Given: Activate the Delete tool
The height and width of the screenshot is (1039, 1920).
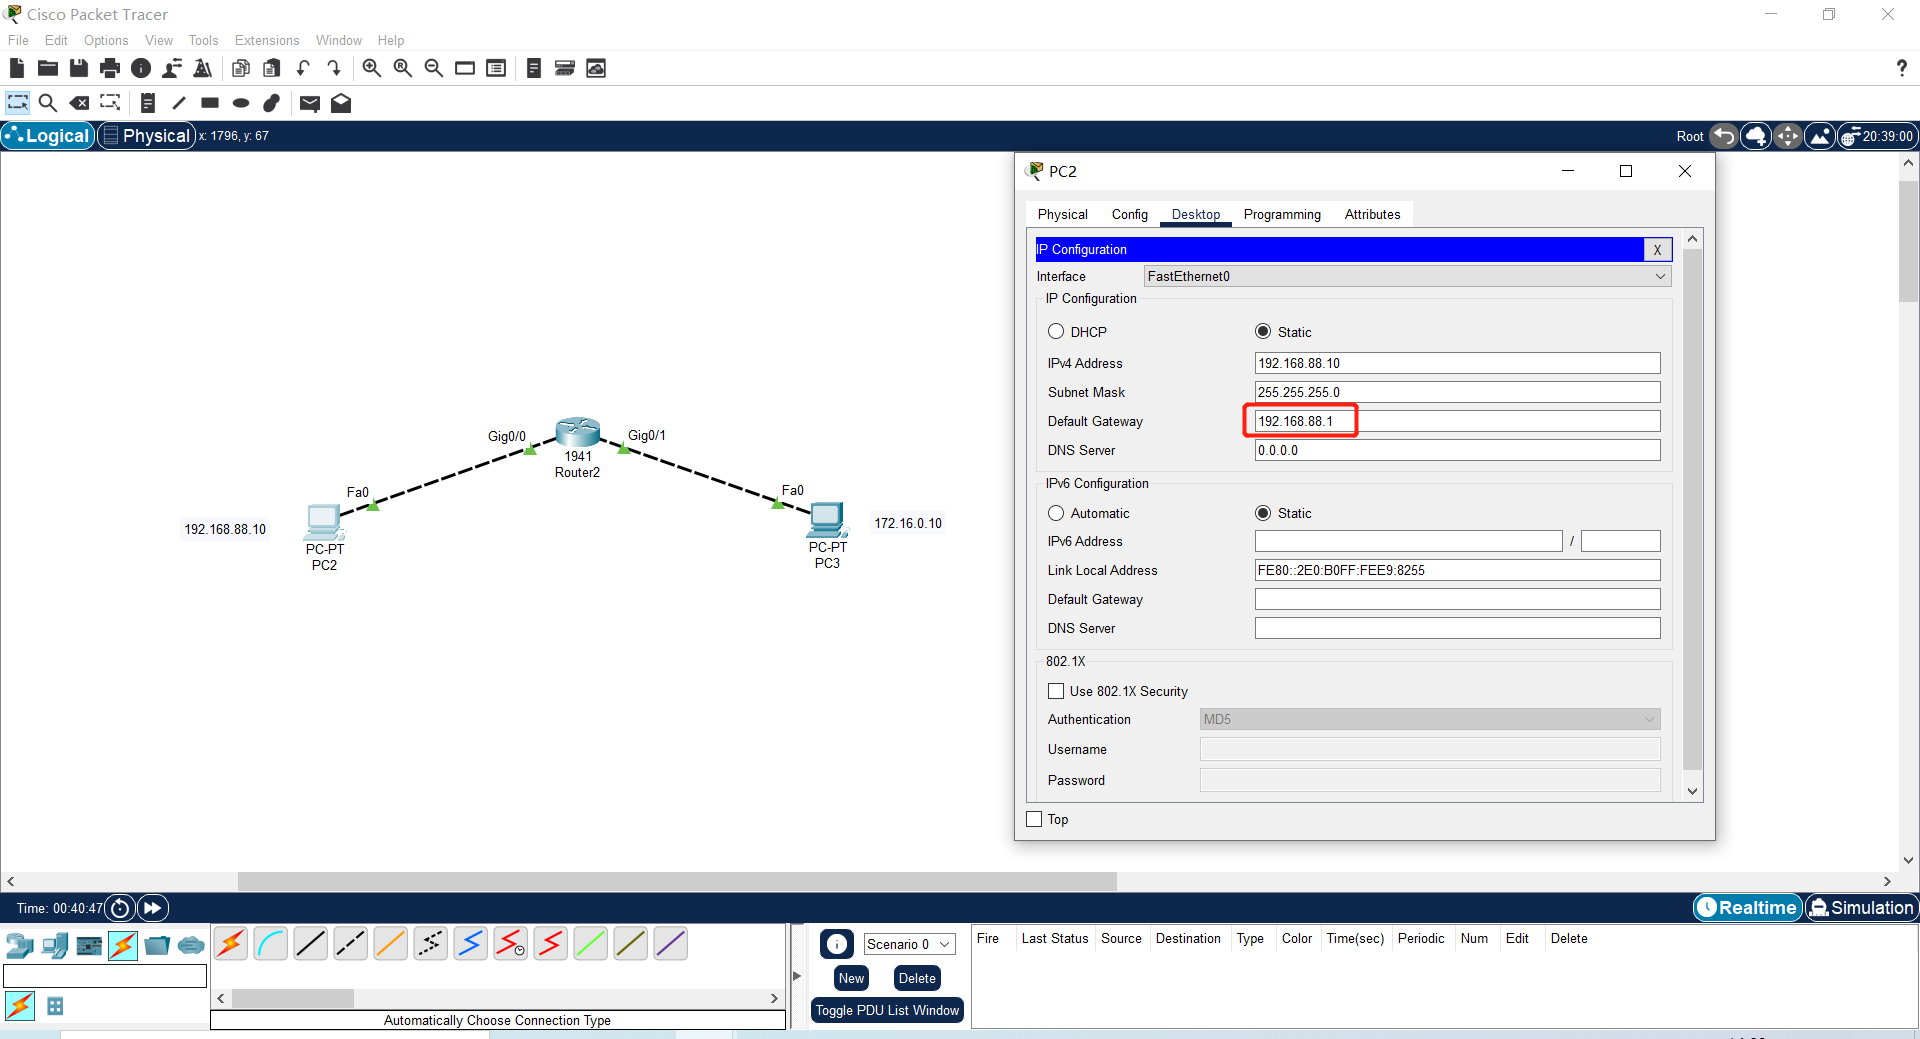Looking at the screenshot, I should point(79,103).
